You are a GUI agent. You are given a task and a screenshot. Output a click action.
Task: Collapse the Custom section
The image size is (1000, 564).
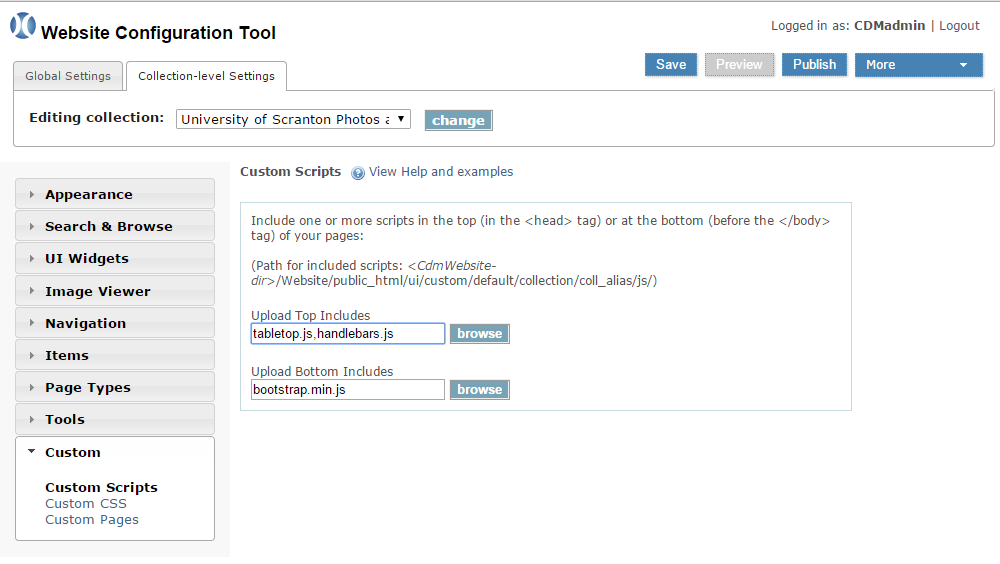tap(115, 452)
